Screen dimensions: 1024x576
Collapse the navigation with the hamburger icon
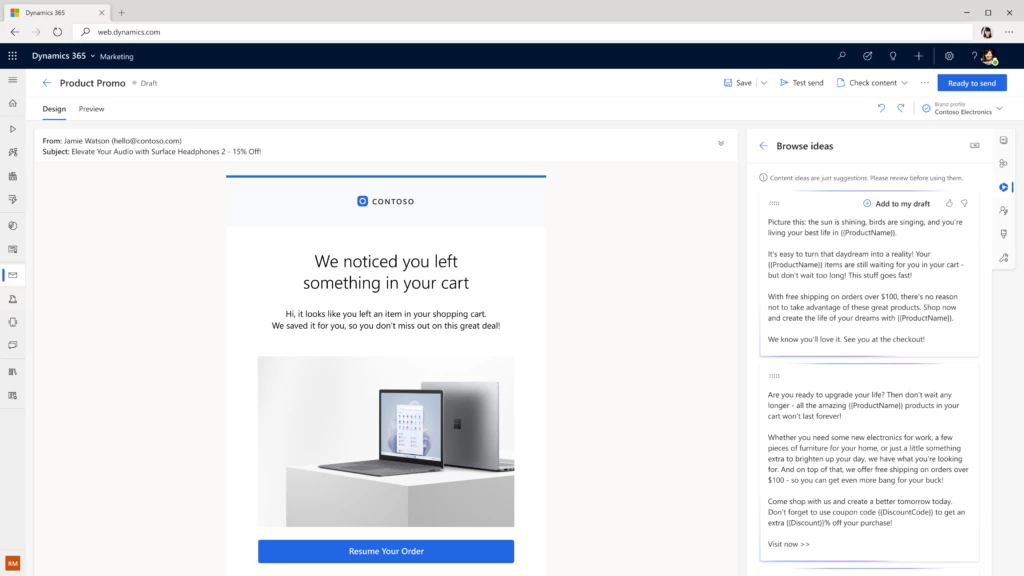coord(12,79)
